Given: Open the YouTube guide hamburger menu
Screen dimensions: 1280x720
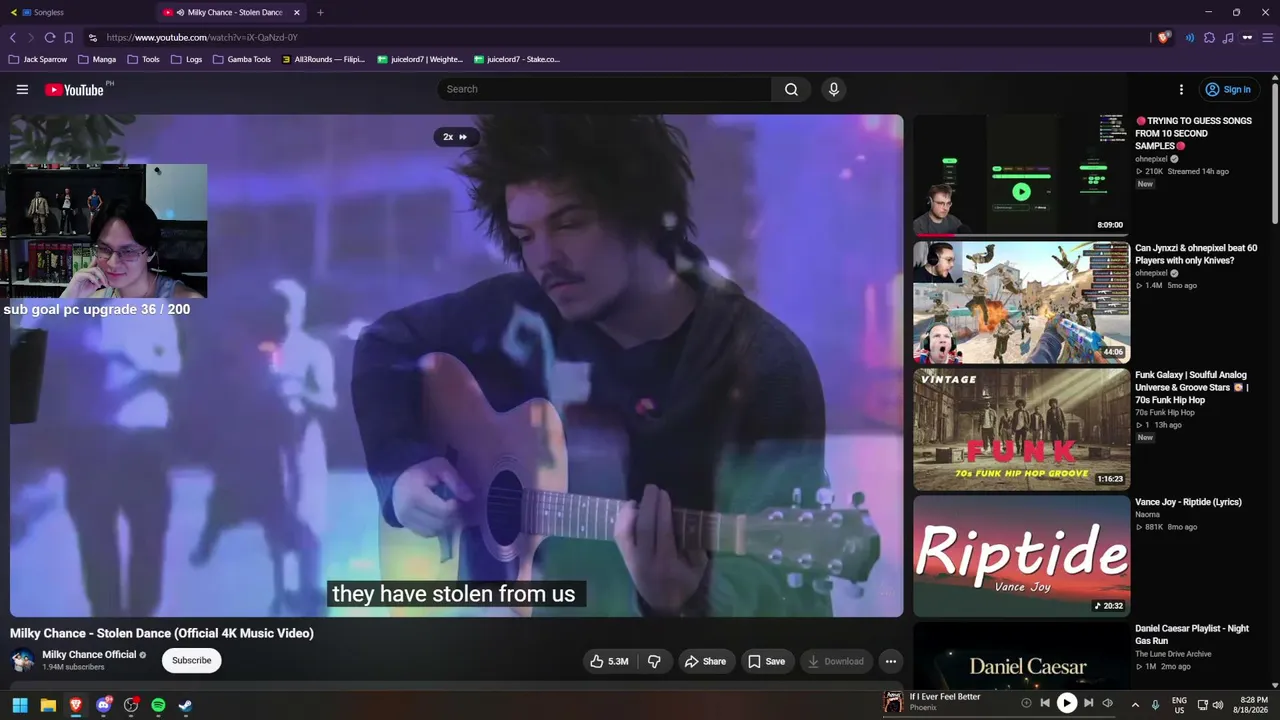Looking at the screenshot, I should (x=22, y=89).
